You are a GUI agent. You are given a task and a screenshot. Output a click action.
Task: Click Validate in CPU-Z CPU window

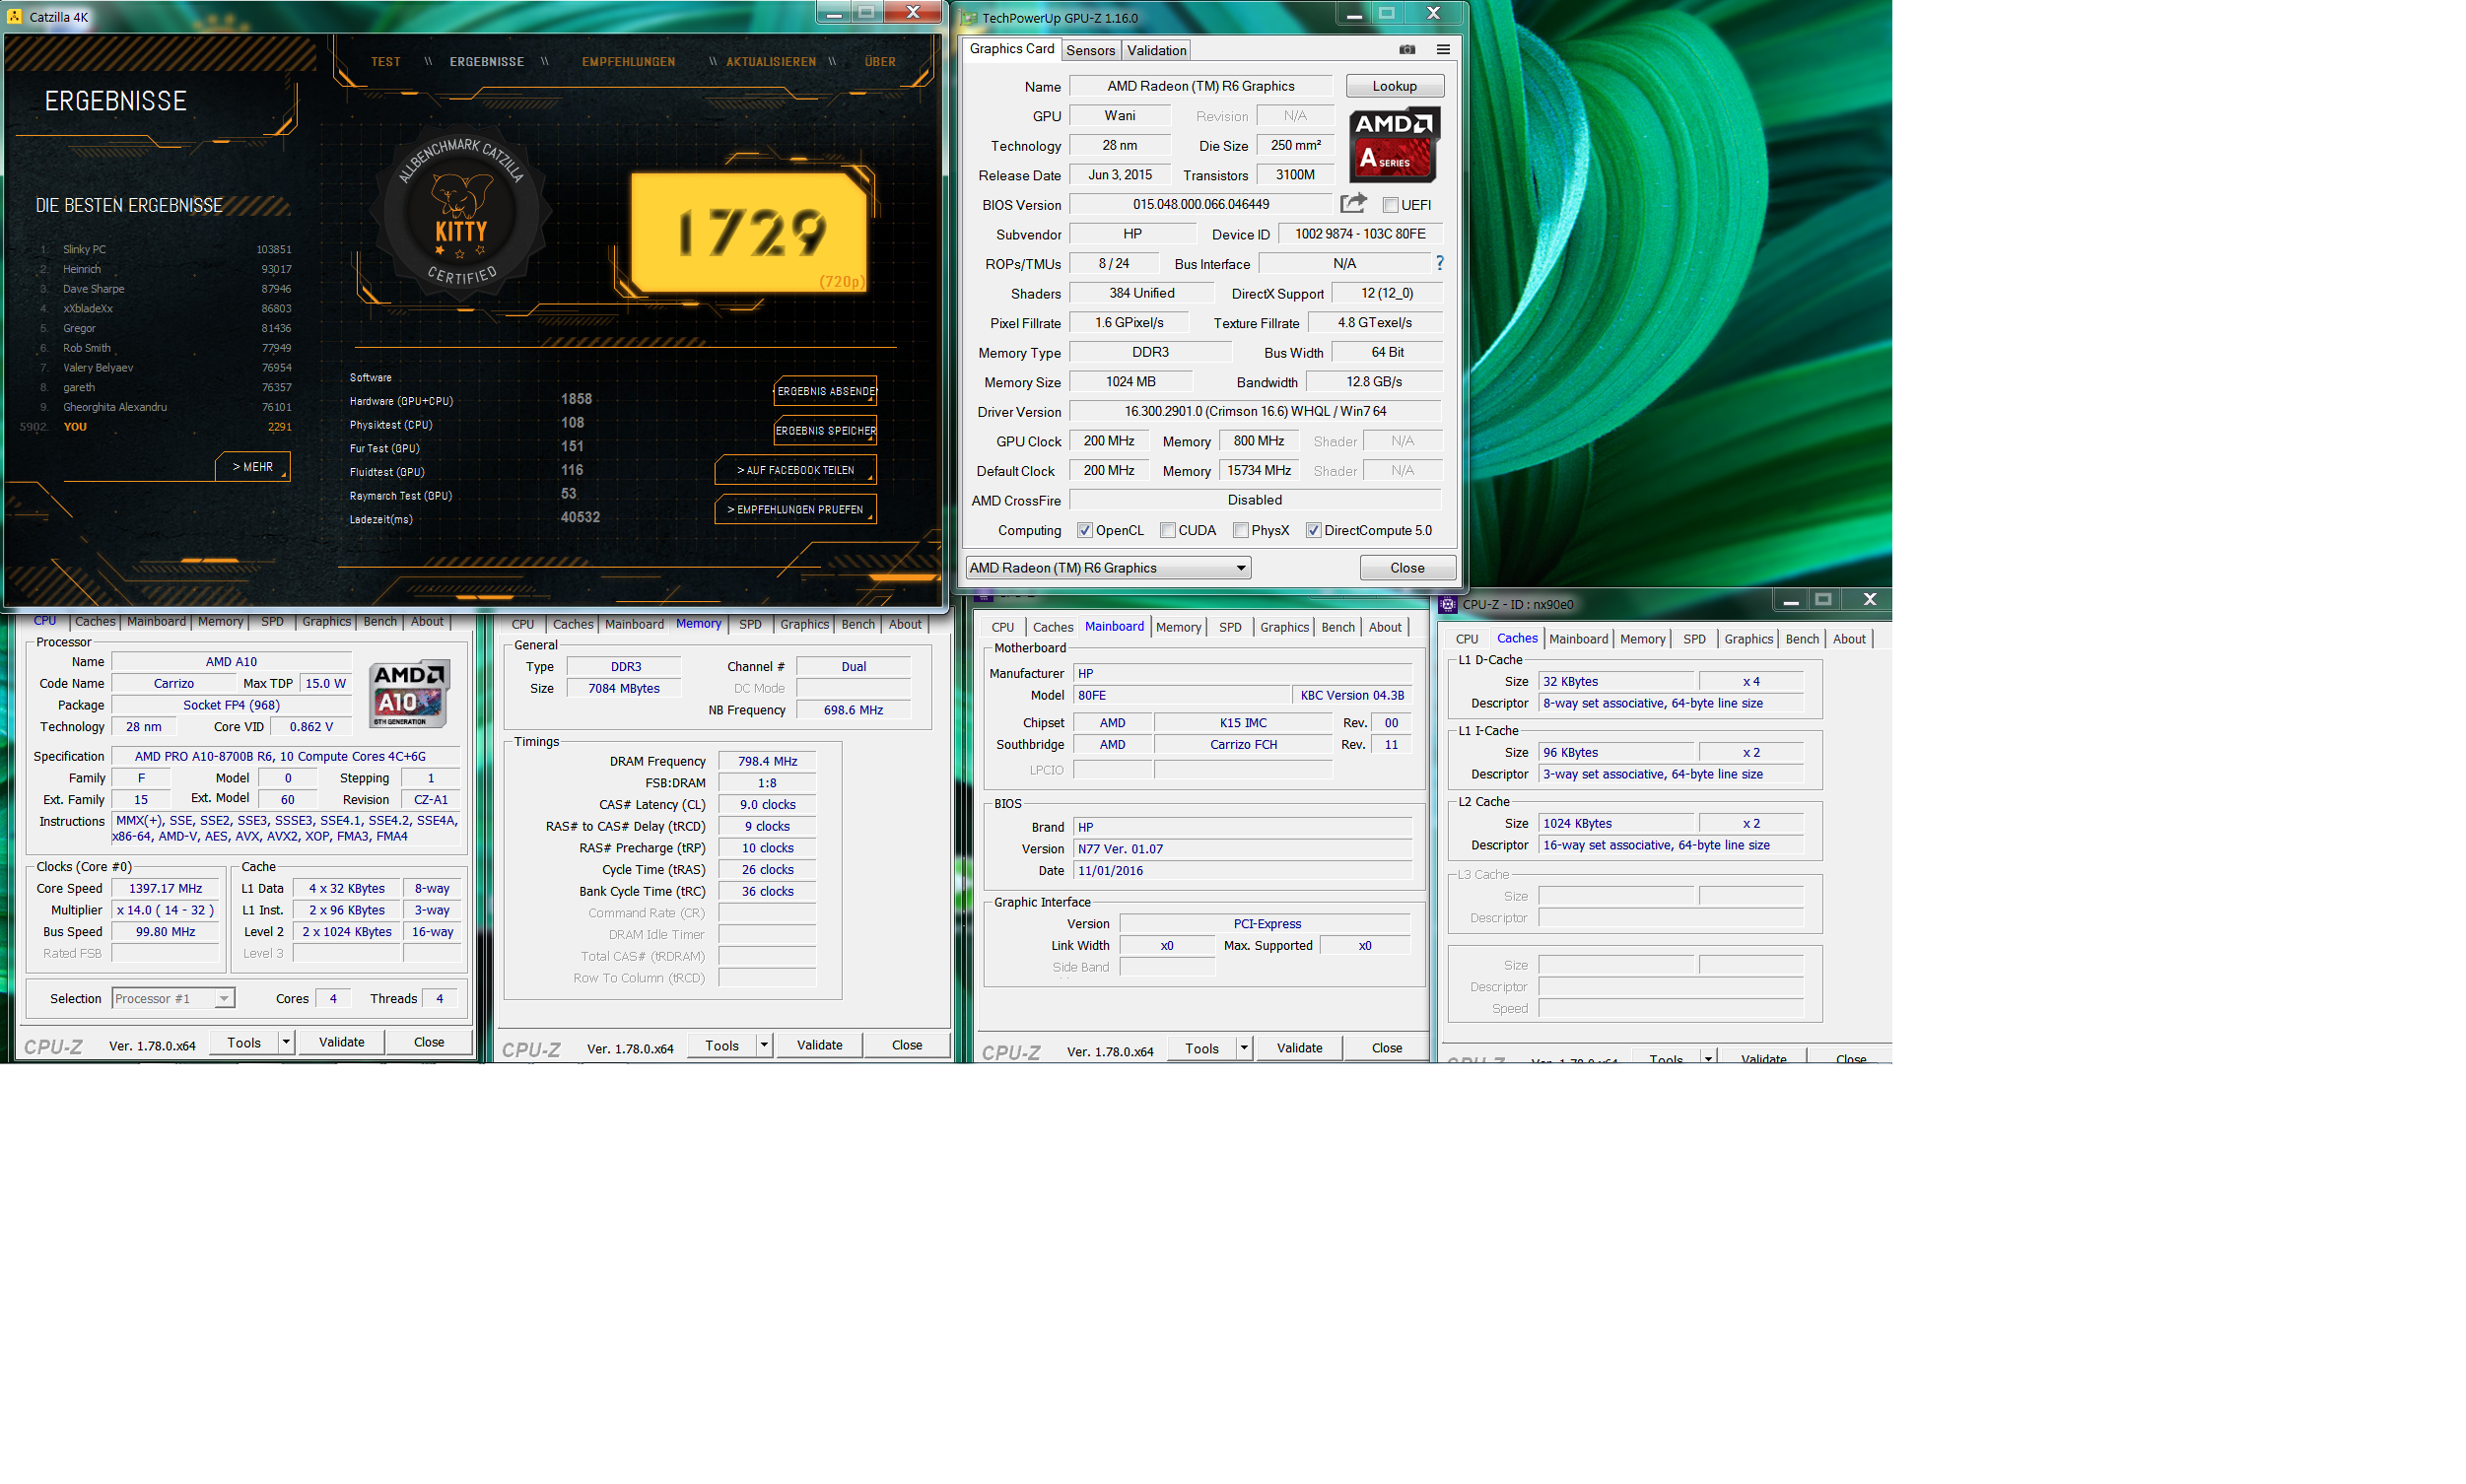(341, 1042)
